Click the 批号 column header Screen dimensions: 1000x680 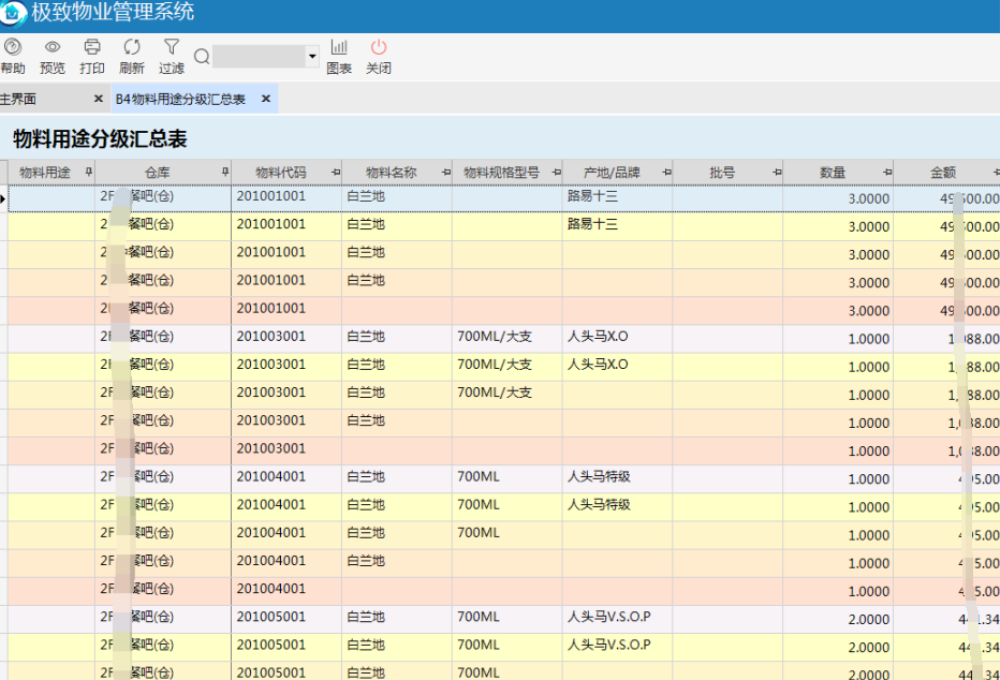[722, 172]
